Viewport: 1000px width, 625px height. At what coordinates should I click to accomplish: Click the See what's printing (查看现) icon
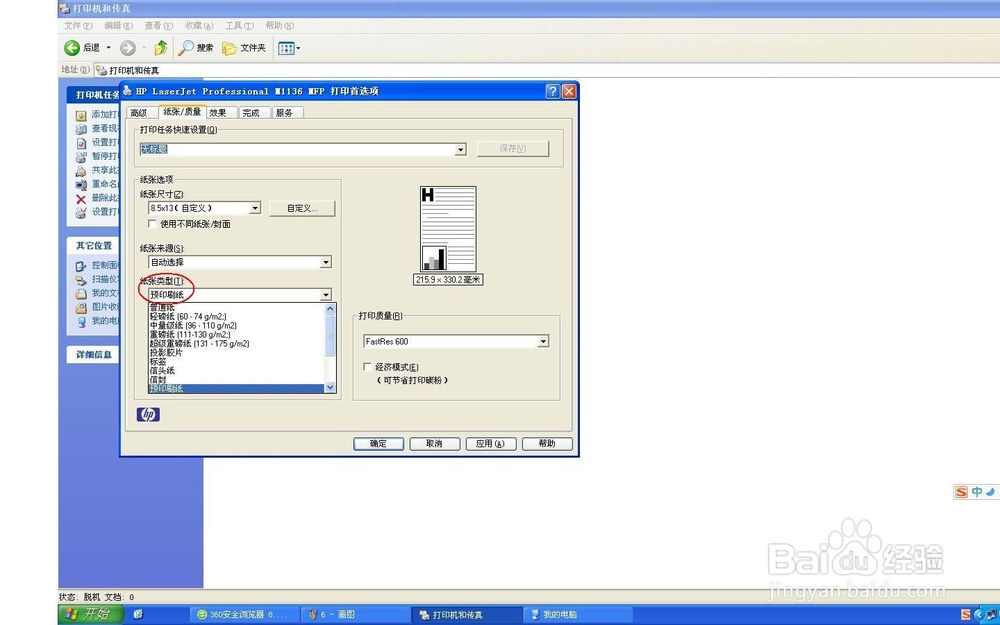[81, 129]
